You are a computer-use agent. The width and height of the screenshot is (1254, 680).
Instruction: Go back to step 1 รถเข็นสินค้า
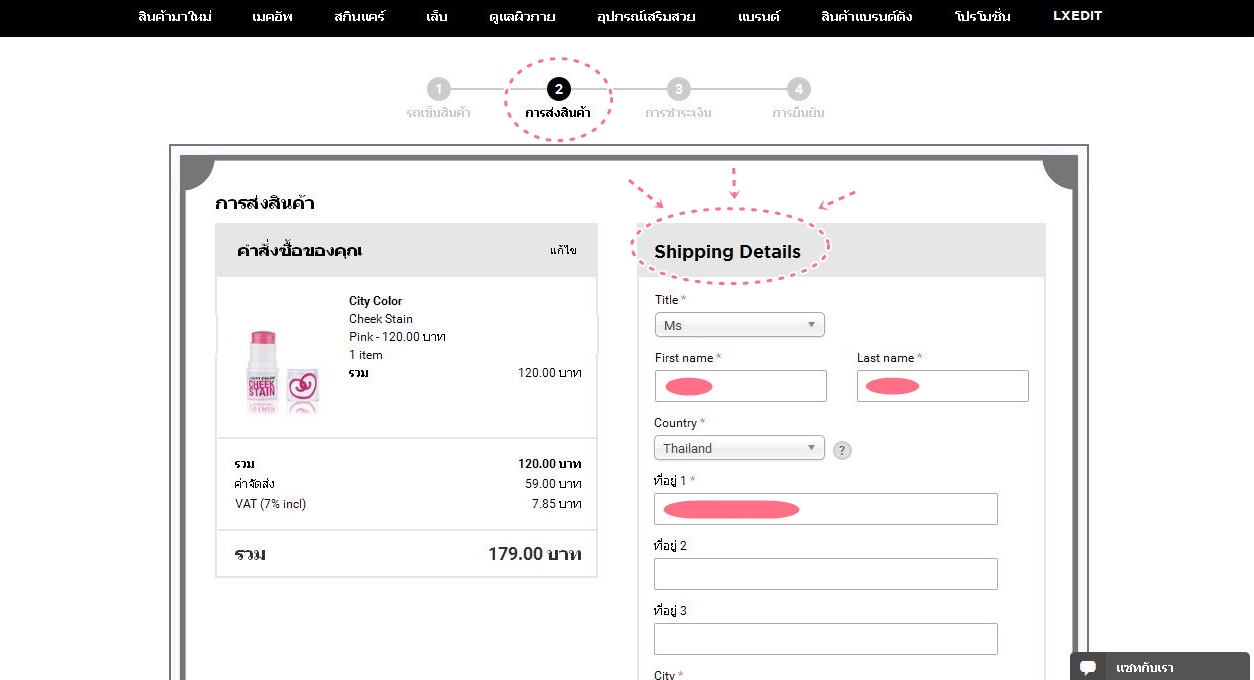tap(438, 99)
